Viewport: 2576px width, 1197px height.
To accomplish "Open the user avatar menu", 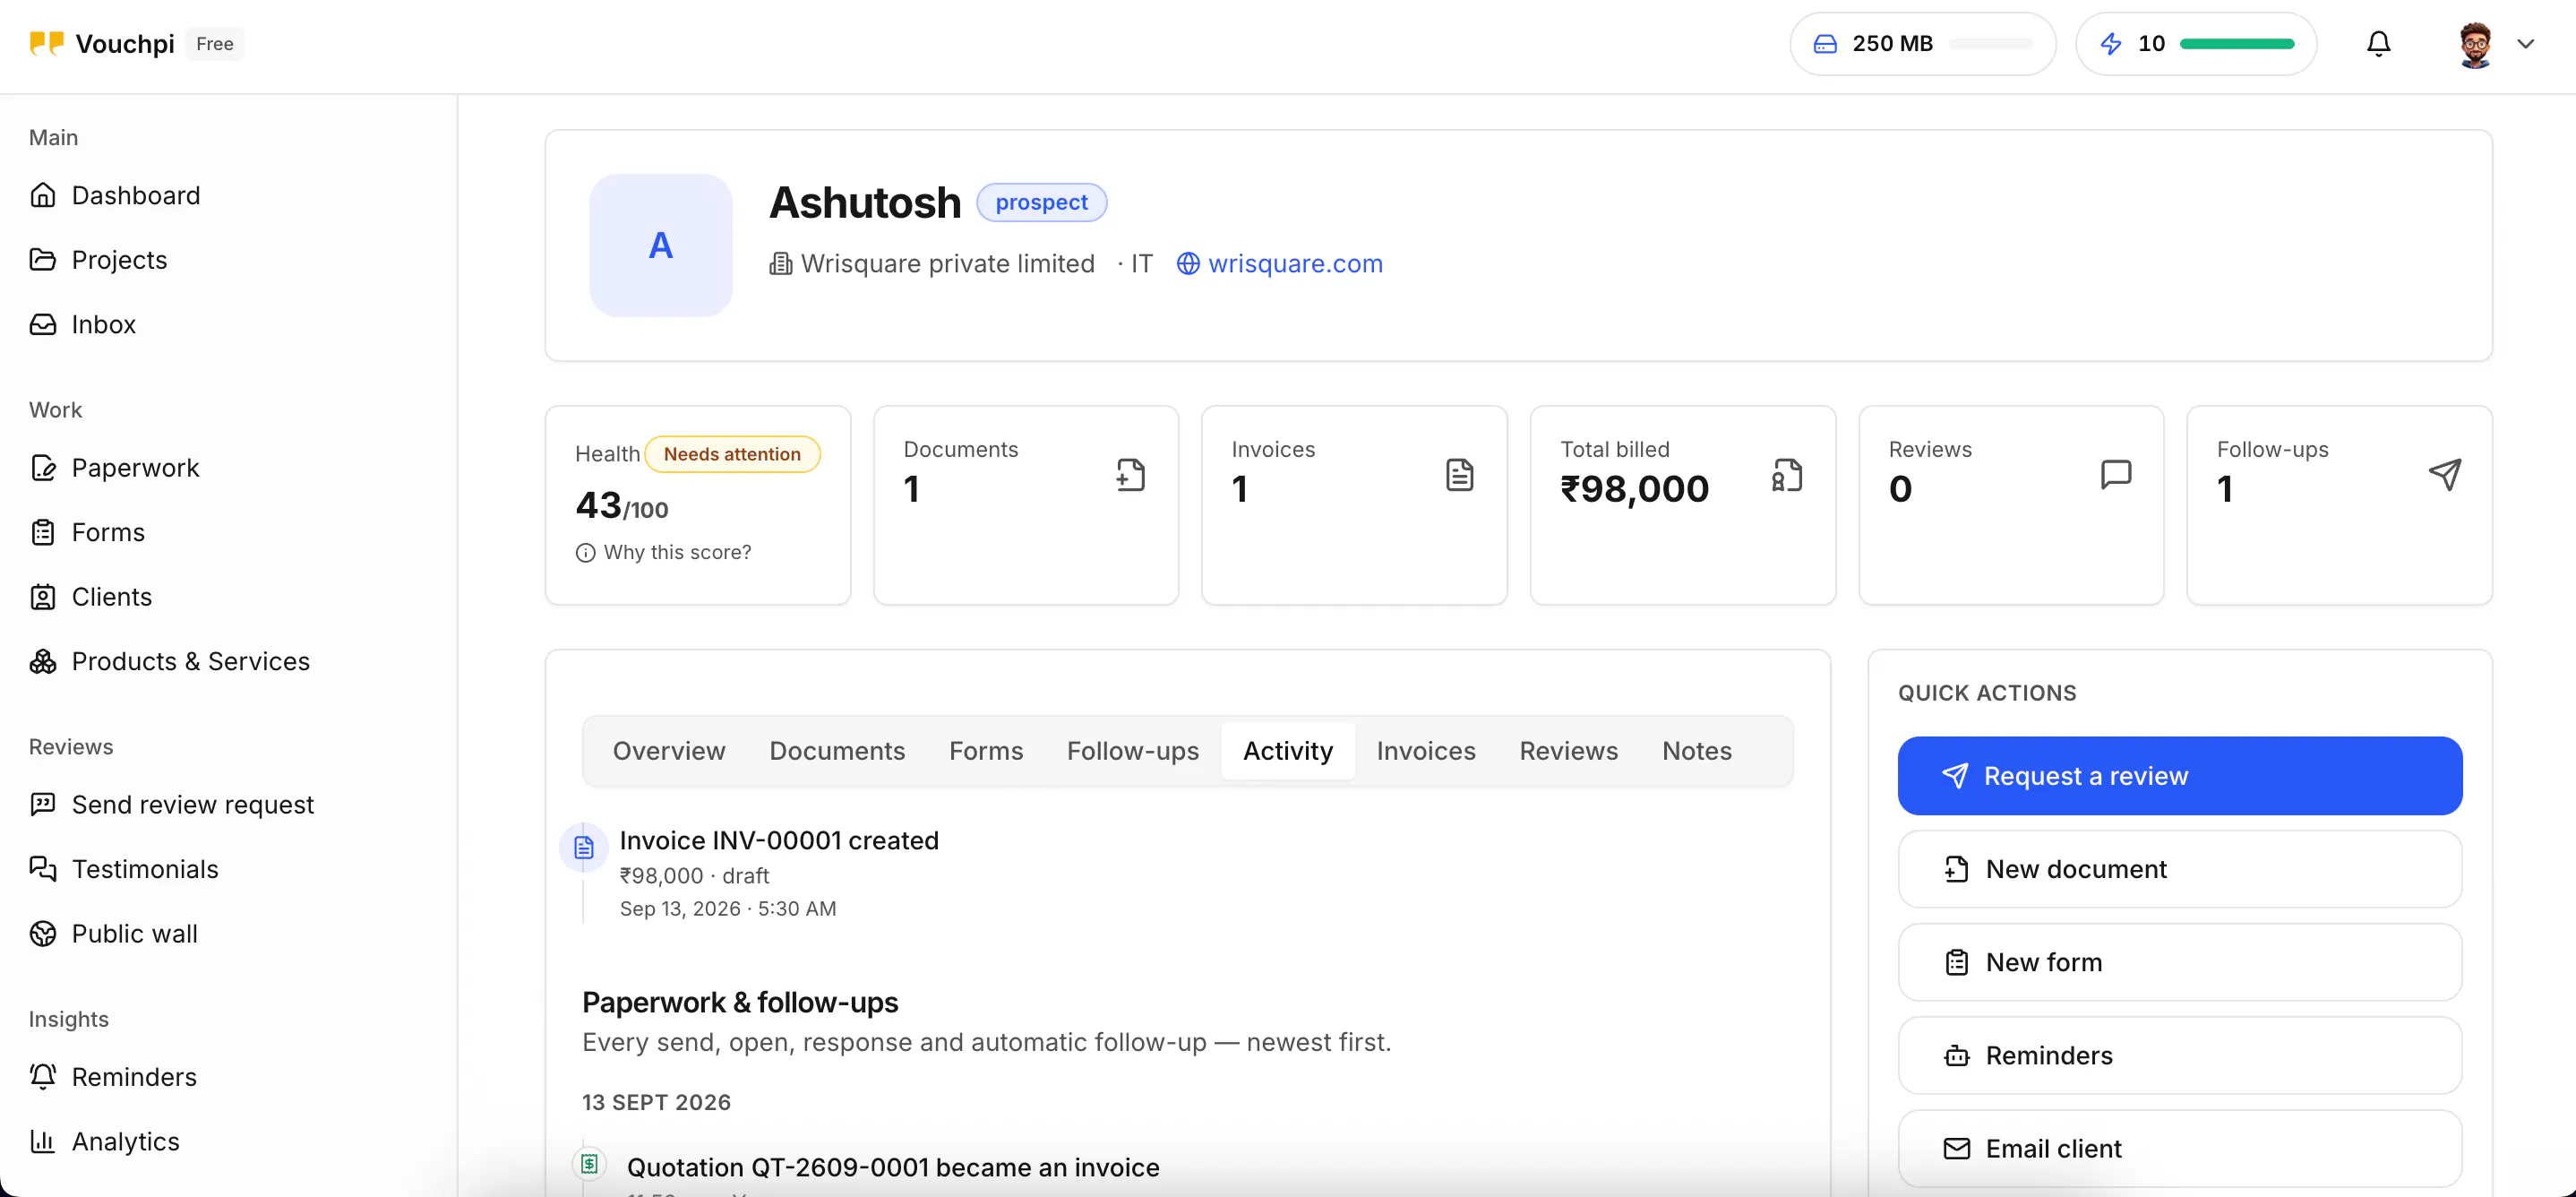I will pyautogui.click(x=2496, y=44).
